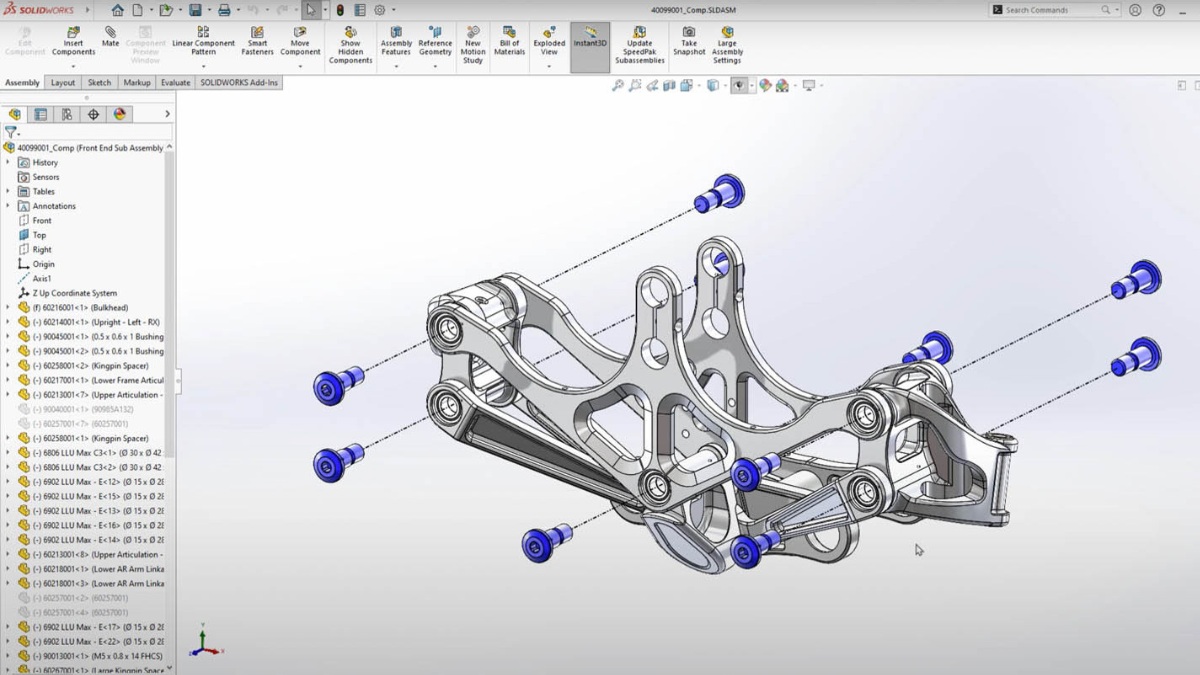Click Edit Appearance color sphere icon
Viewport: 1200px width, 675px height.
(765, 86)
